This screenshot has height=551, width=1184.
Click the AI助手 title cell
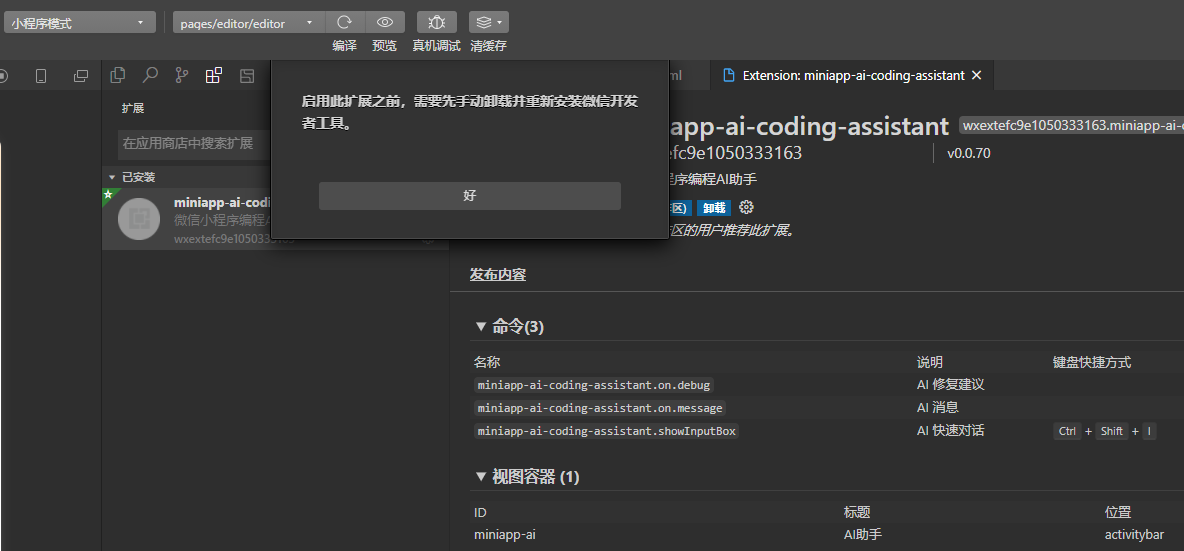click(x=862, y=535)
